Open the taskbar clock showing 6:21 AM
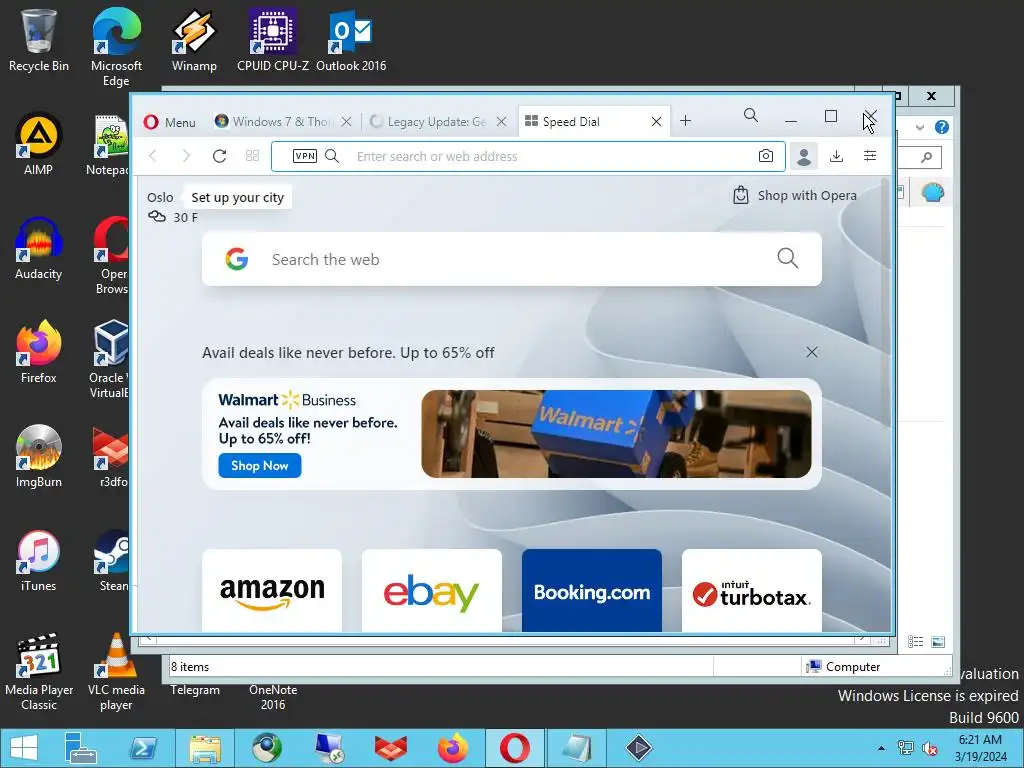1024x768 pixels. [x=980, y=748]
